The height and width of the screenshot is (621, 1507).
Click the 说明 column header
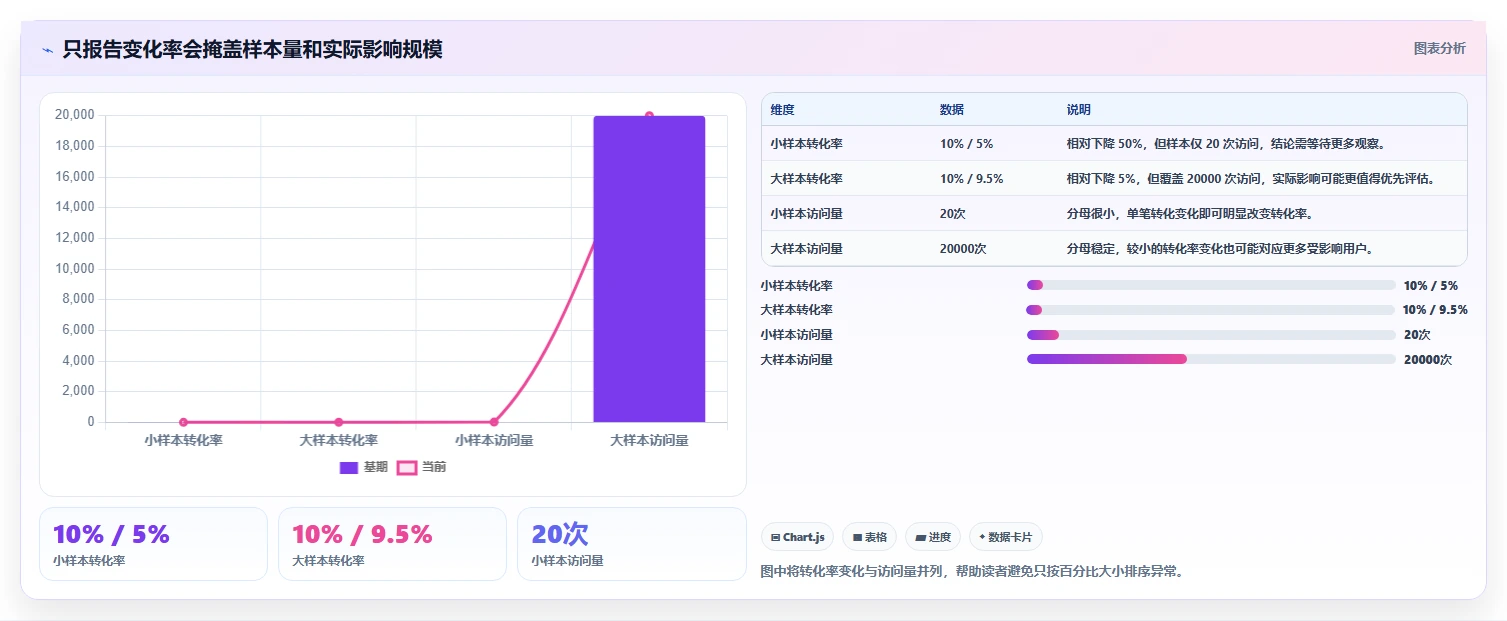[x=1079, y=110]
